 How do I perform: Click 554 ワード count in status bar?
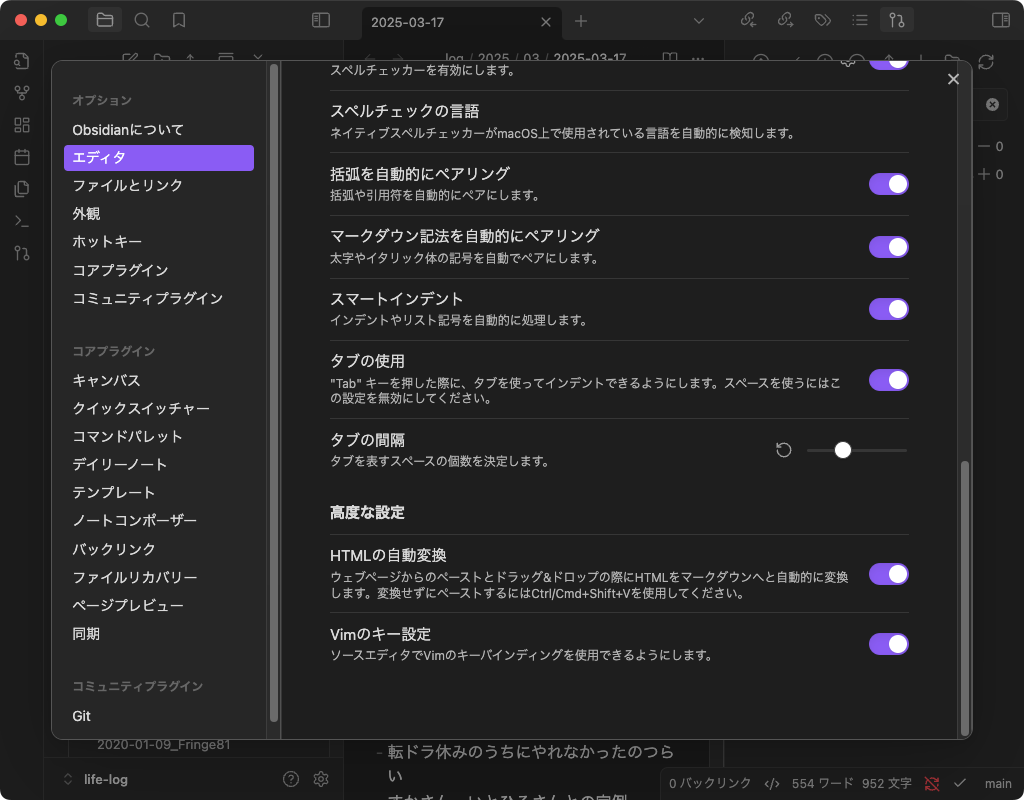click(822, 784)
